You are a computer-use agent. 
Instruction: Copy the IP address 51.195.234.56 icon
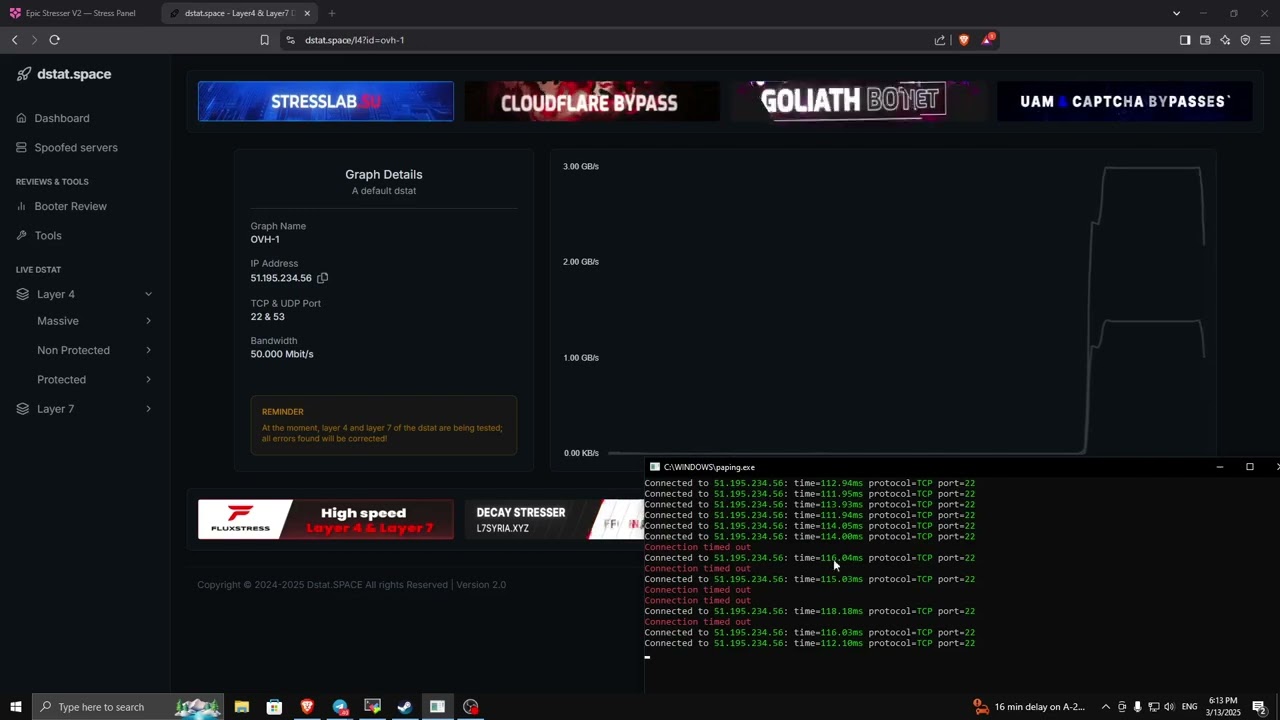click(x=322, y=278)
